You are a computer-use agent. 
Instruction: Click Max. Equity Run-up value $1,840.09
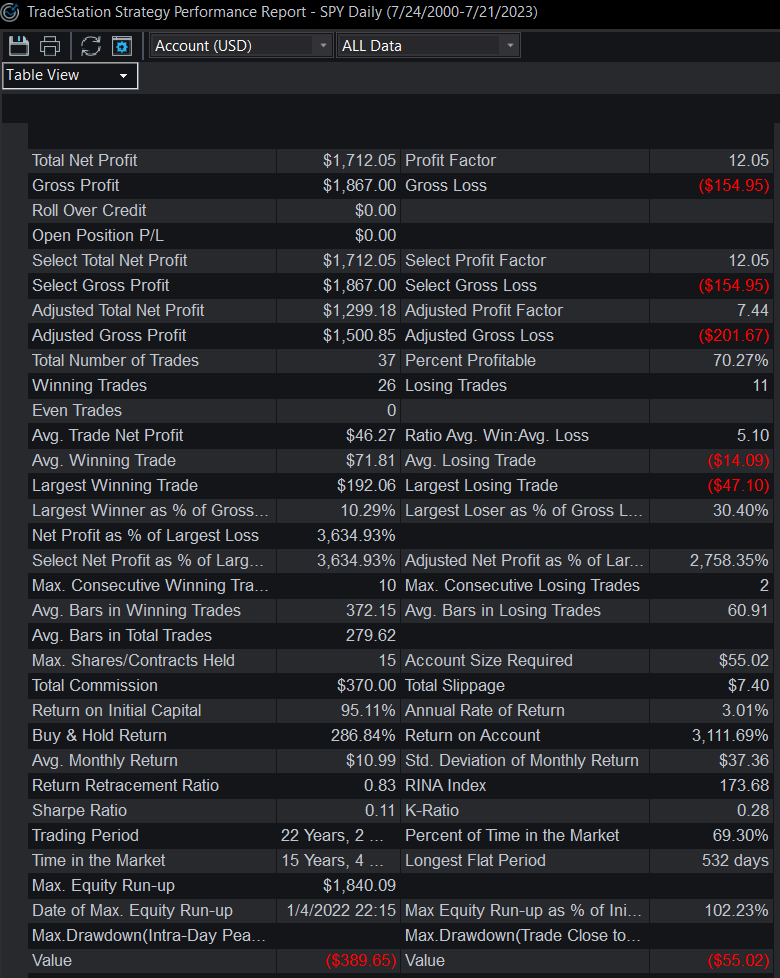tap(359, 884)
